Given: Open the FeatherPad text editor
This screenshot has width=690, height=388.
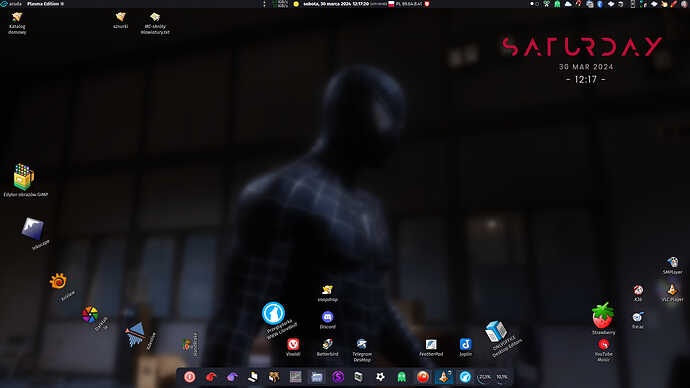Looking at the screenshot, I should point(431,344).
